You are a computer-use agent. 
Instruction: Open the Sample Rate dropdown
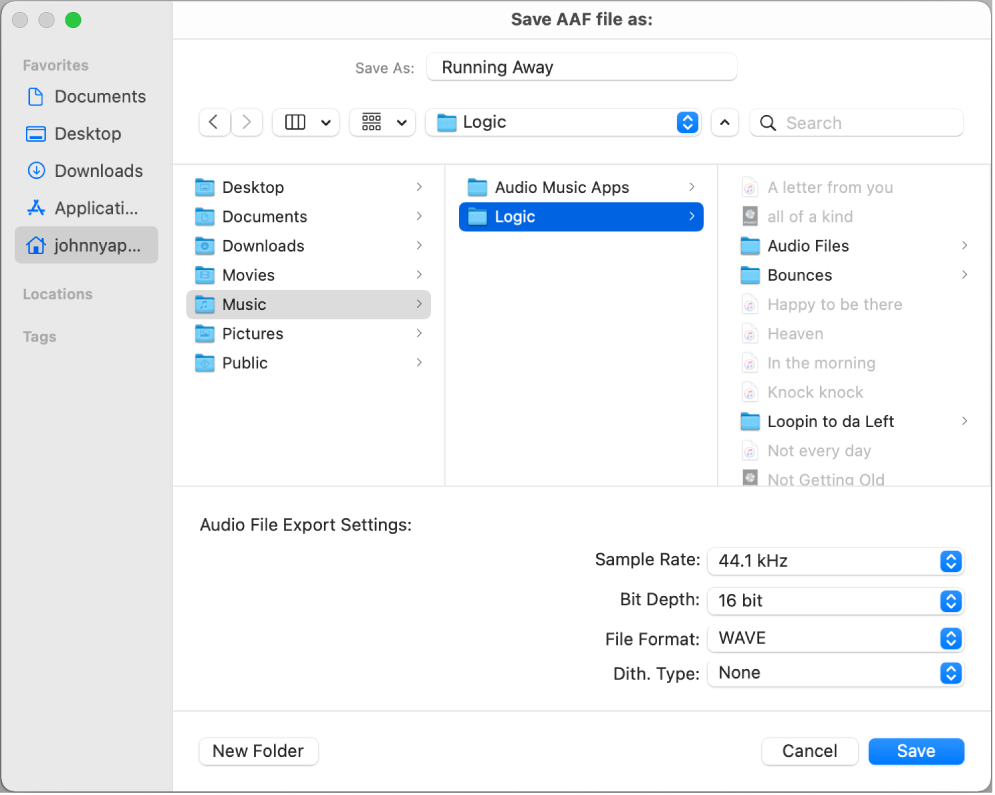click(x=834, y=561)
